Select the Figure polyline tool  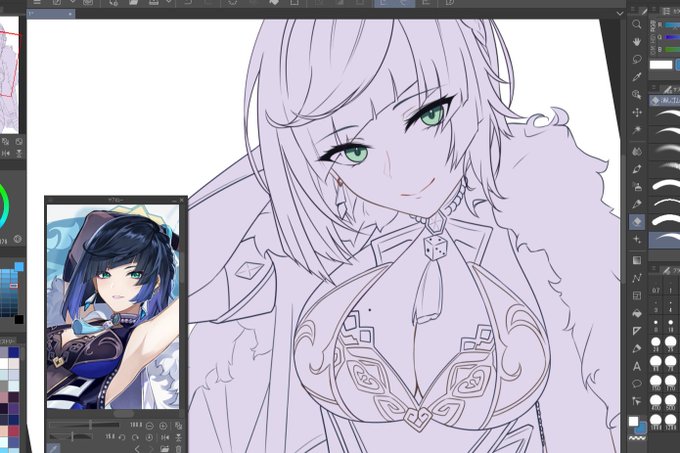(637, 278)
